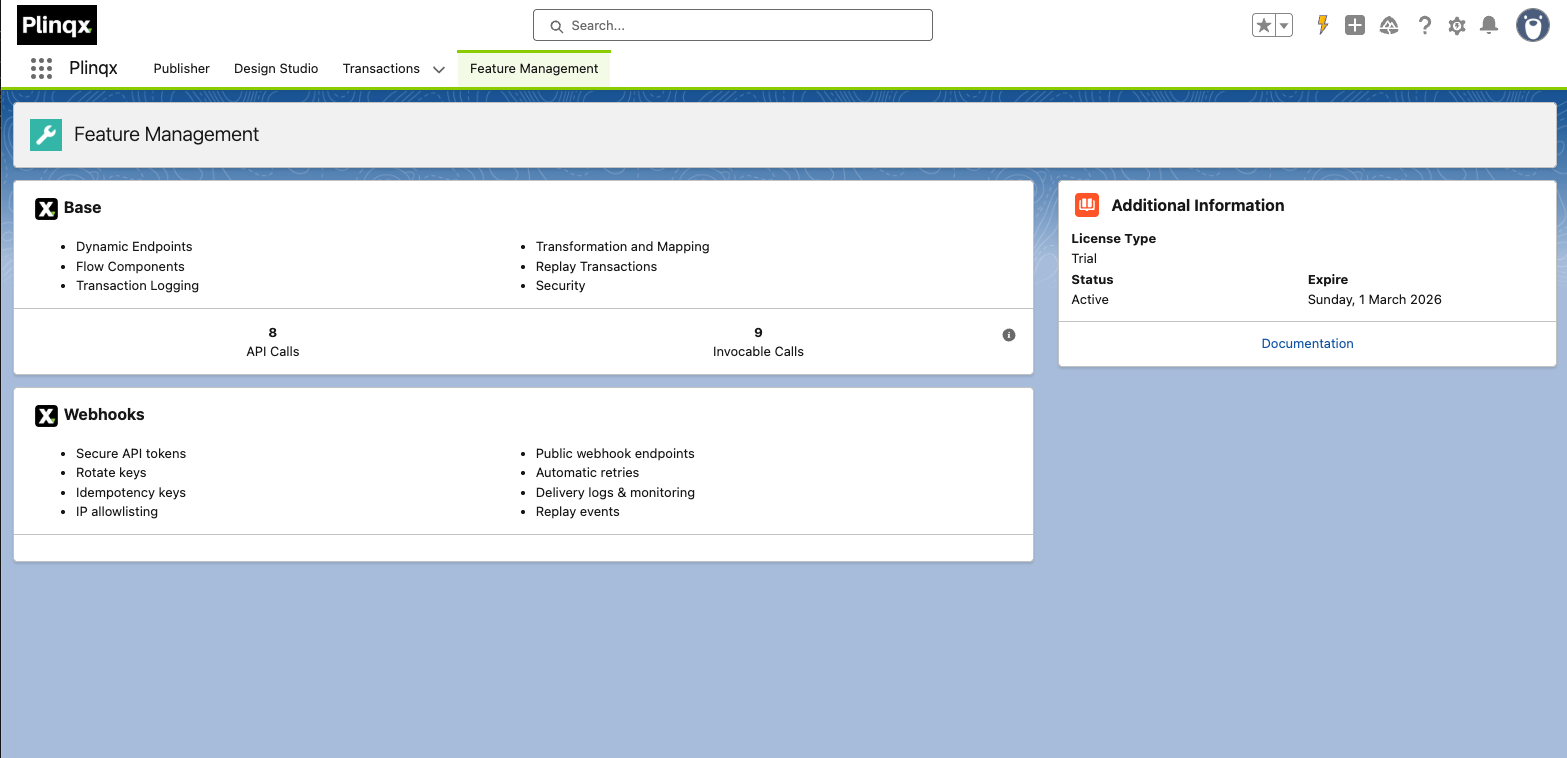Click 'Secure API tokens' list item
Viewport: 1567px width, 758px height.
[x=131, y=453]
